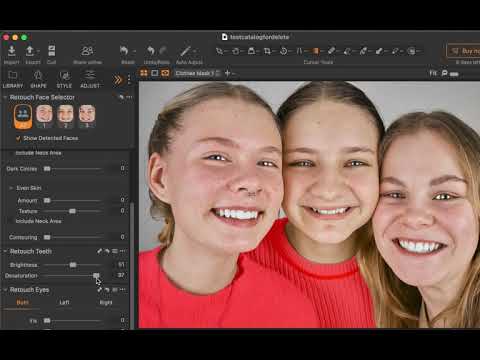480x360 pixels.
Task: Select the Left tab in Retouch Eyes
Action: [64, 302]
